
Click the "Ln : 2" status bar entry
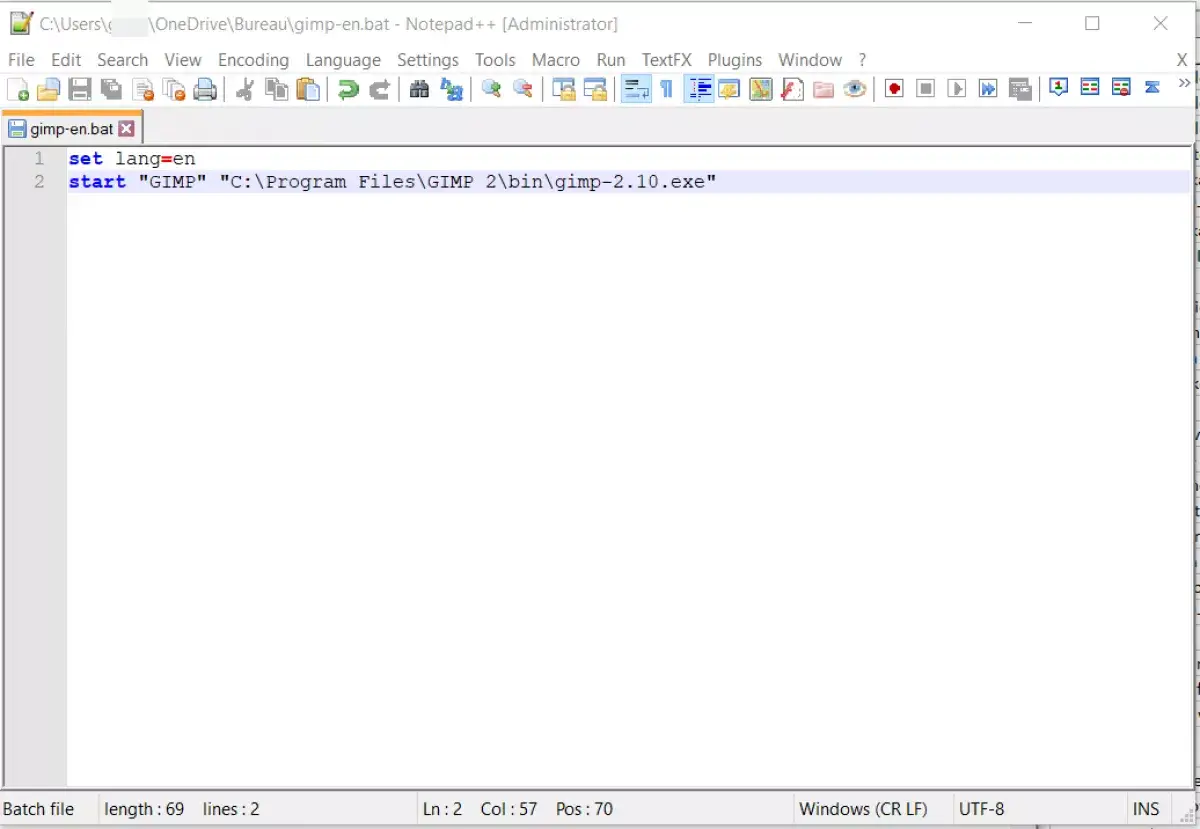tap(442, 809)
